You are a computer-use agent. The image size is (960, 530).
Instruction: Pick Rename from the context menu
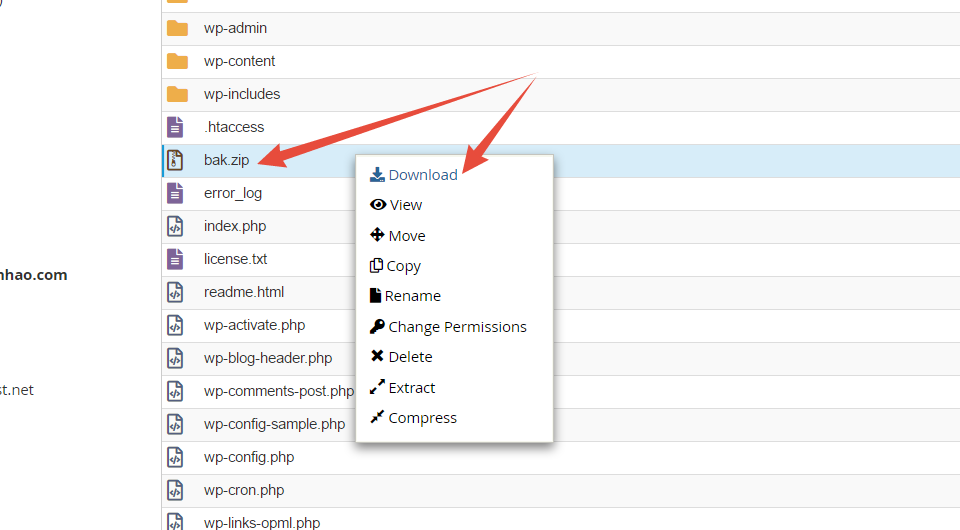point(405,296)
